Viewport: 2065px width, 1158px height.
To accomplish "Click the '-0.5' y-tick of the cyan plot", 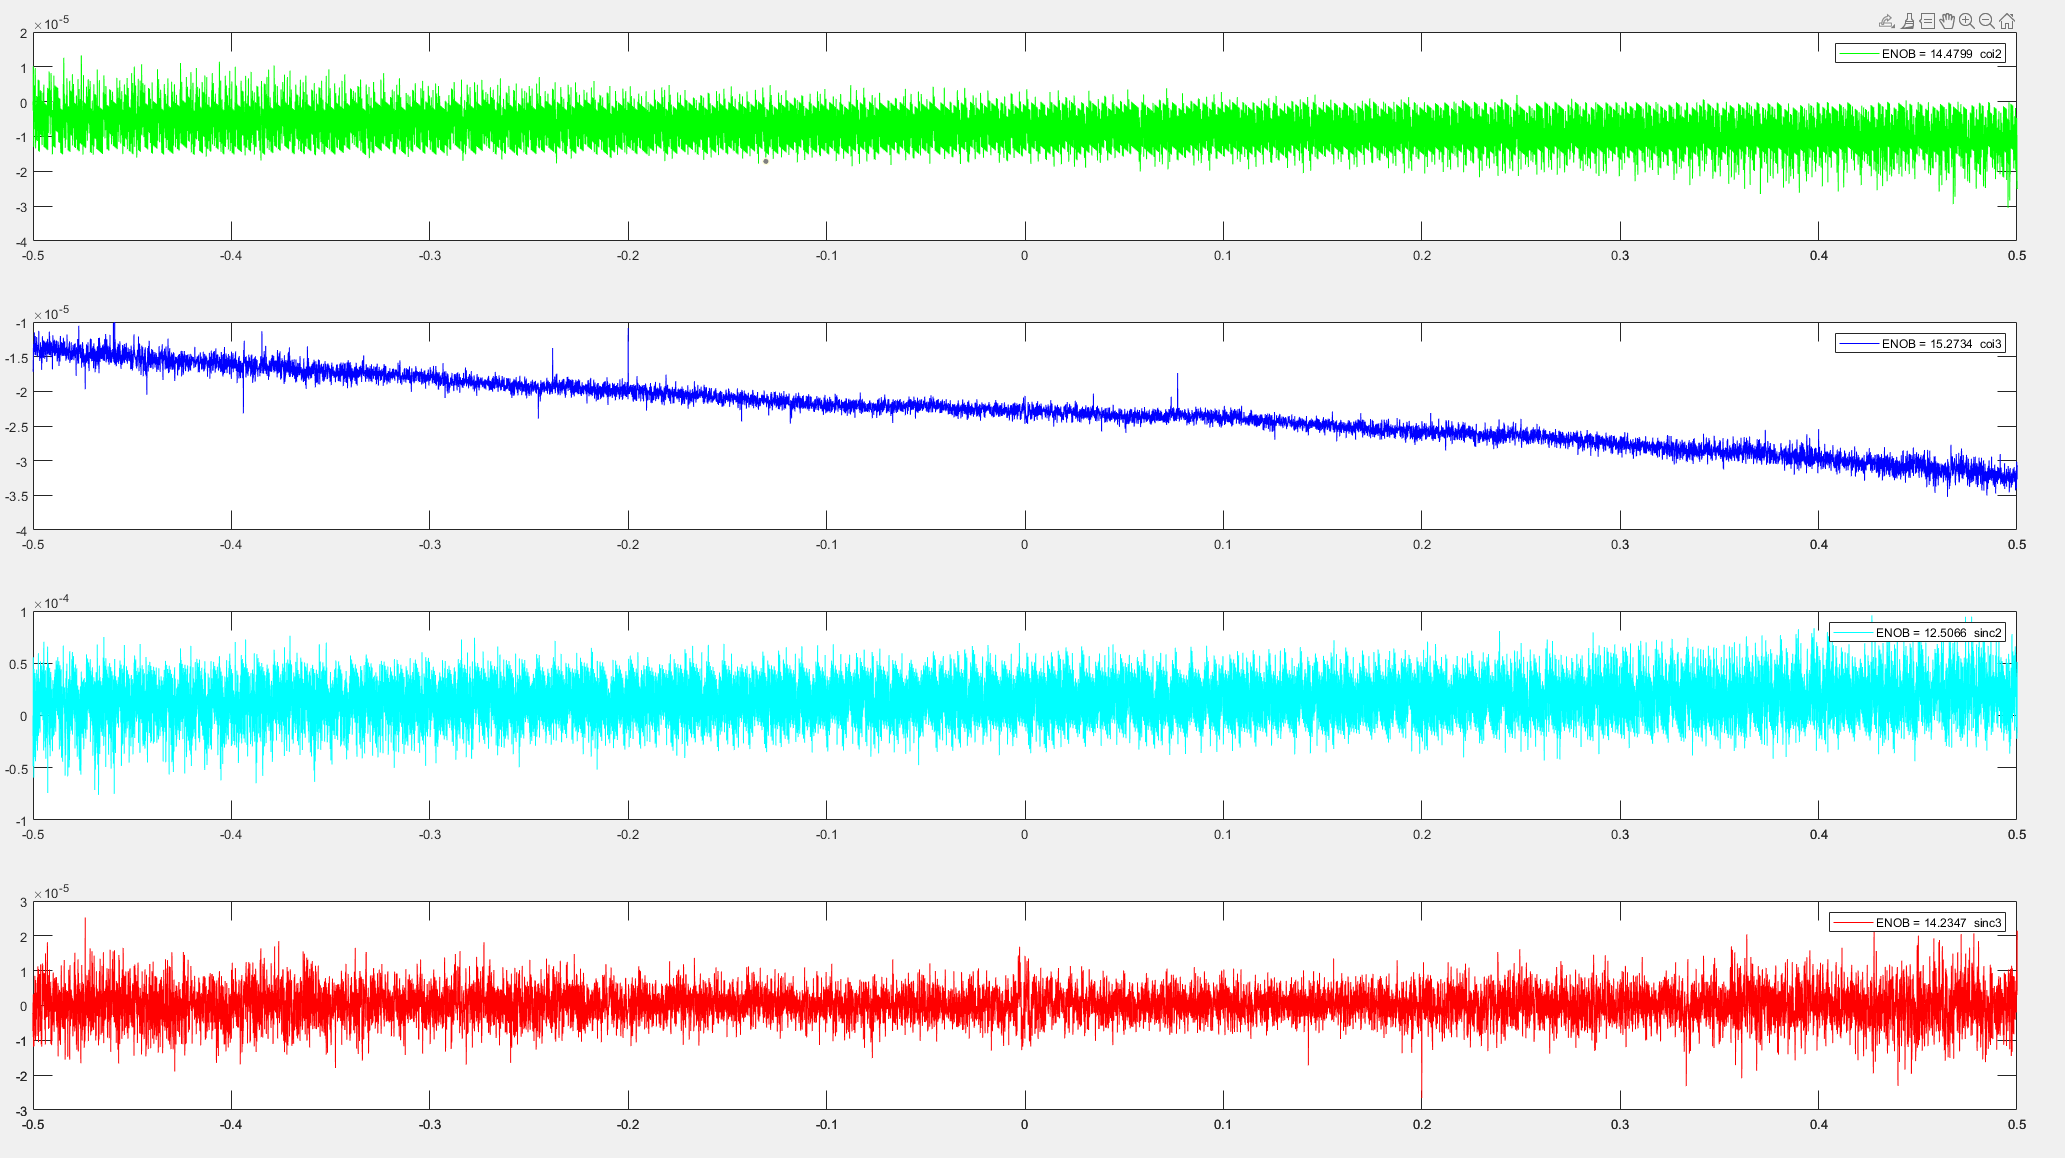I will pyautogui.click(x=16, y=769).
